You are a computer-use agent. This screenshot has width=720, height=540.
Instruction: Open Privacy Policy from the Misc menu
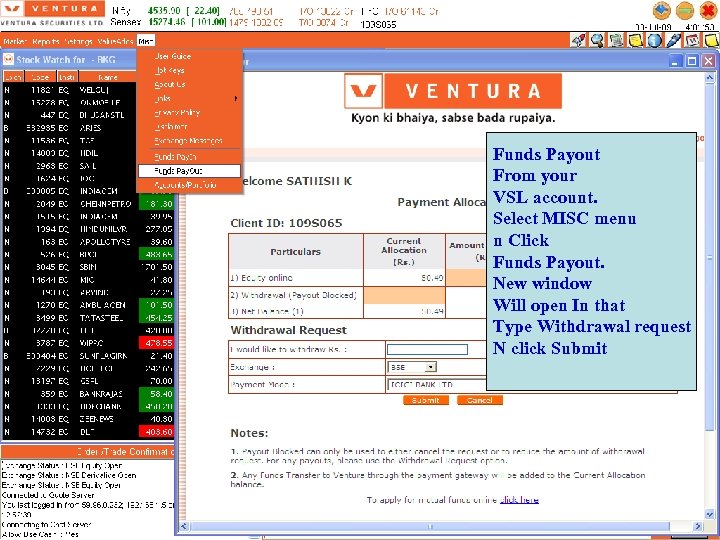pos(177,112)
